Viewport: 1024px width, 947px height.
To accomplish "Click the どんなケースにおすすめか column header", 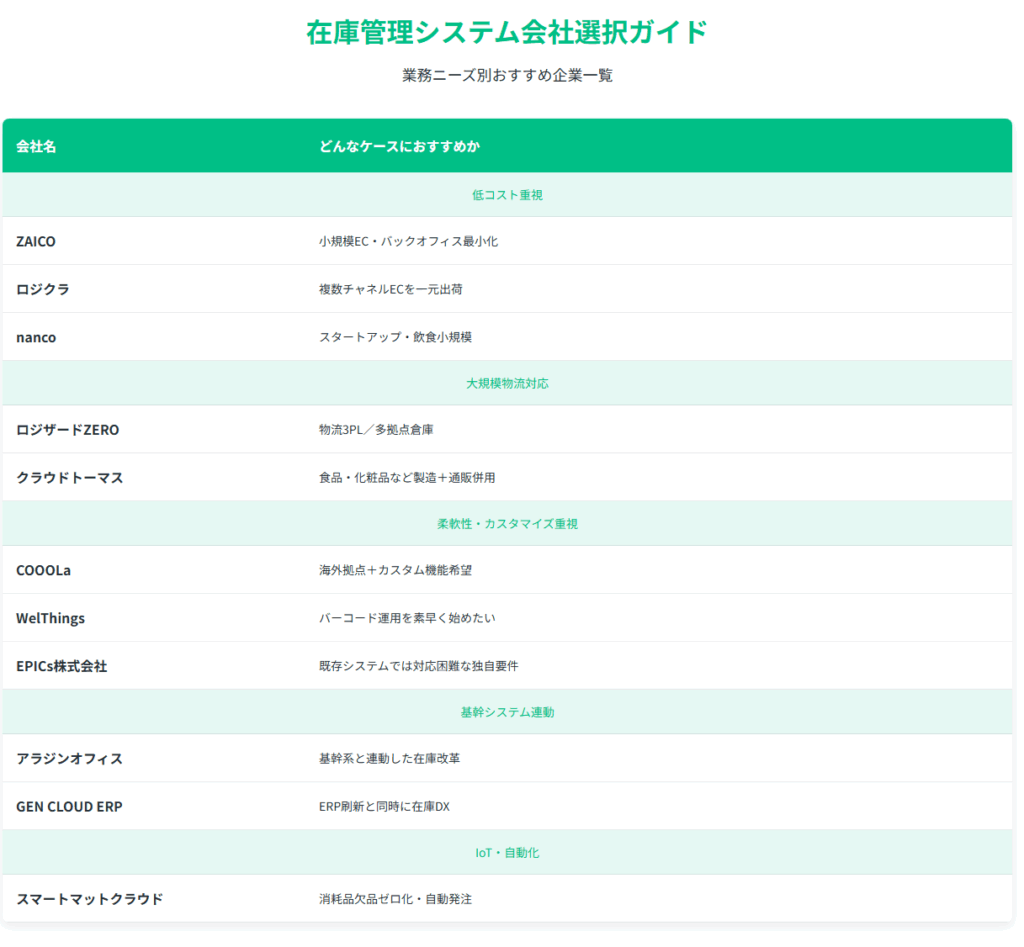I will point(399,147).
